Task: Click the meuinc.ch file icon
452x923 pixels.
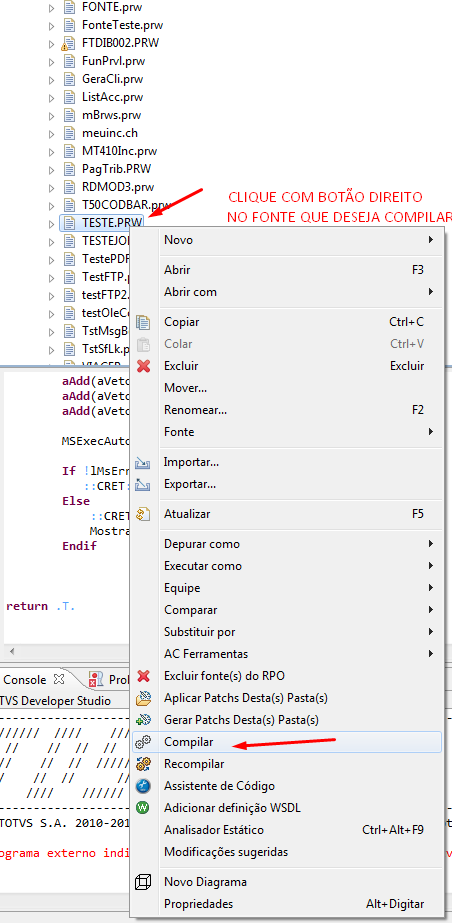Action: (69, 133)
